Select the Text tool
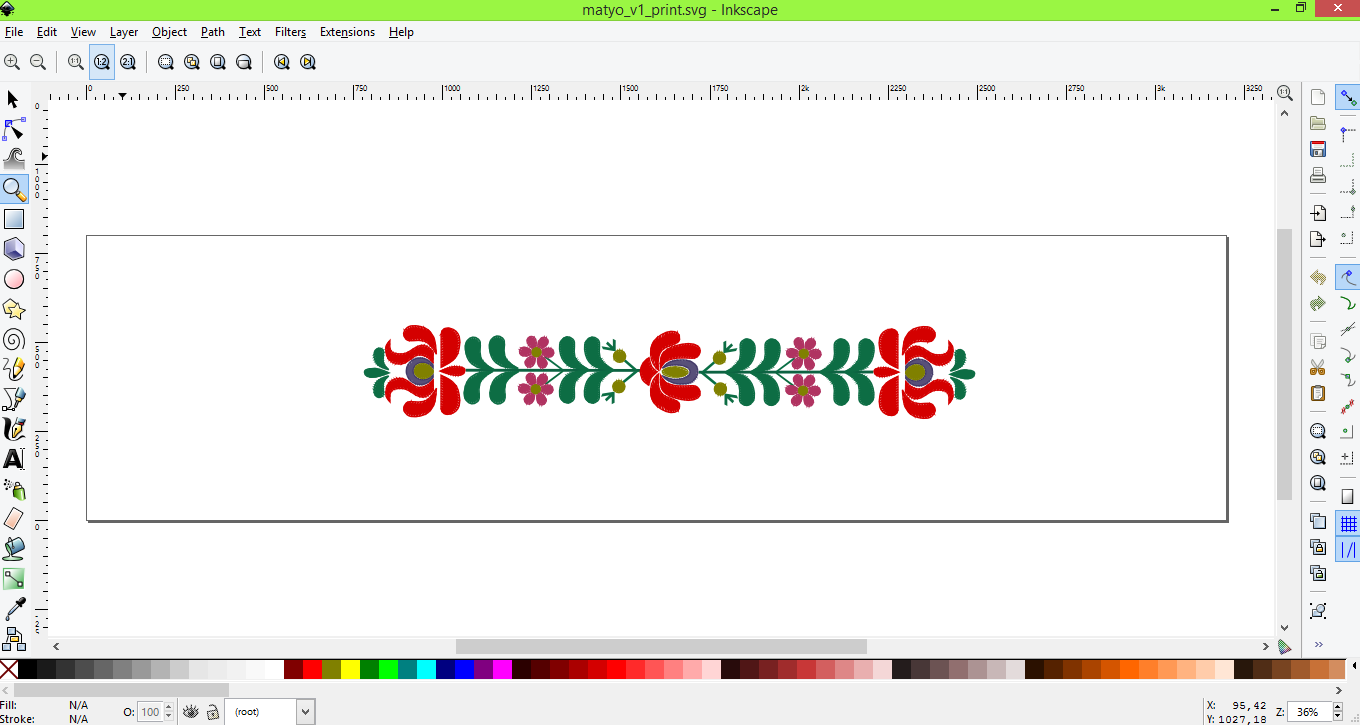The height and width of the screenshot is (725, 1360). click(x=14, y=459)
